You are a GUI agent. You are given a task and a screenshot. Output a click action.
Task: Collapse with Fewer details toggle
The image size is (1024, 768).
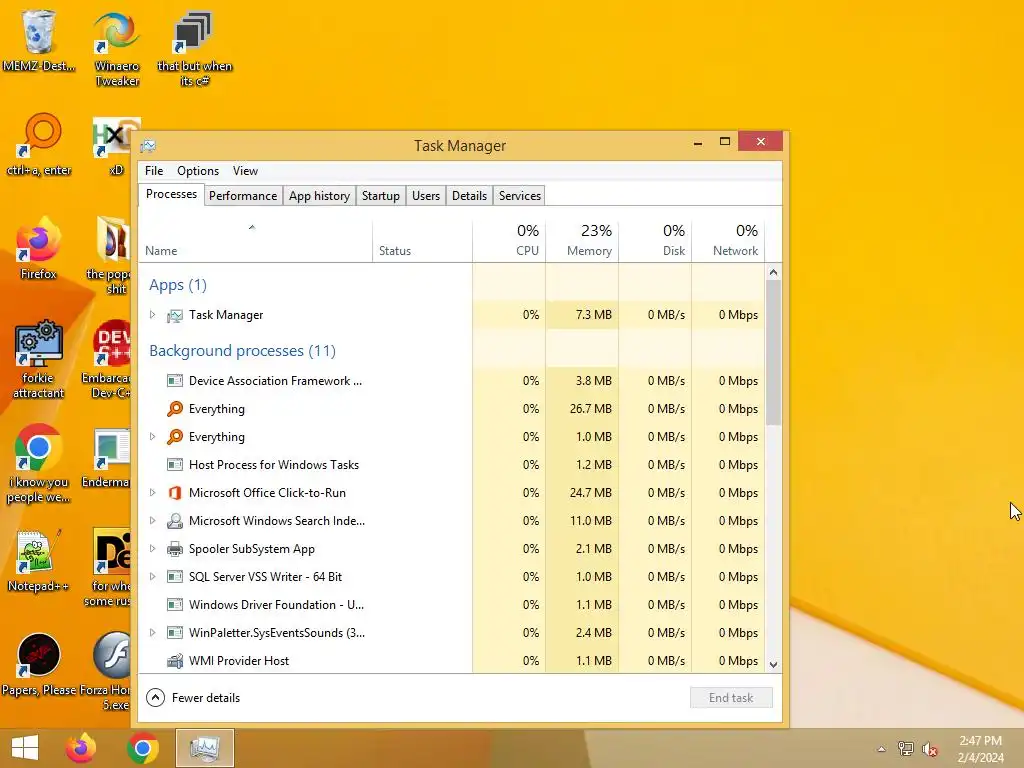193,698
